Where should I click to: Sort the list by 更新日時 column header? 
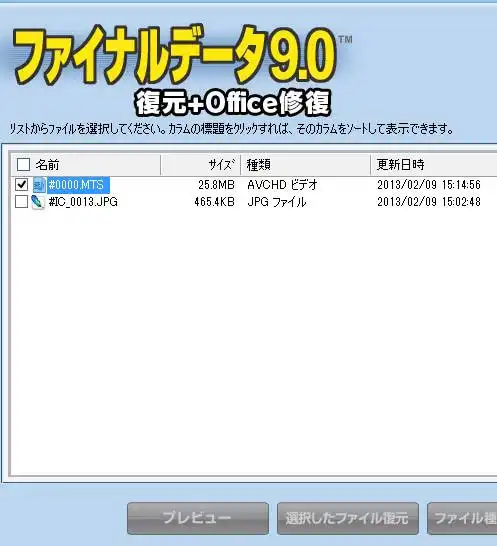434,165
